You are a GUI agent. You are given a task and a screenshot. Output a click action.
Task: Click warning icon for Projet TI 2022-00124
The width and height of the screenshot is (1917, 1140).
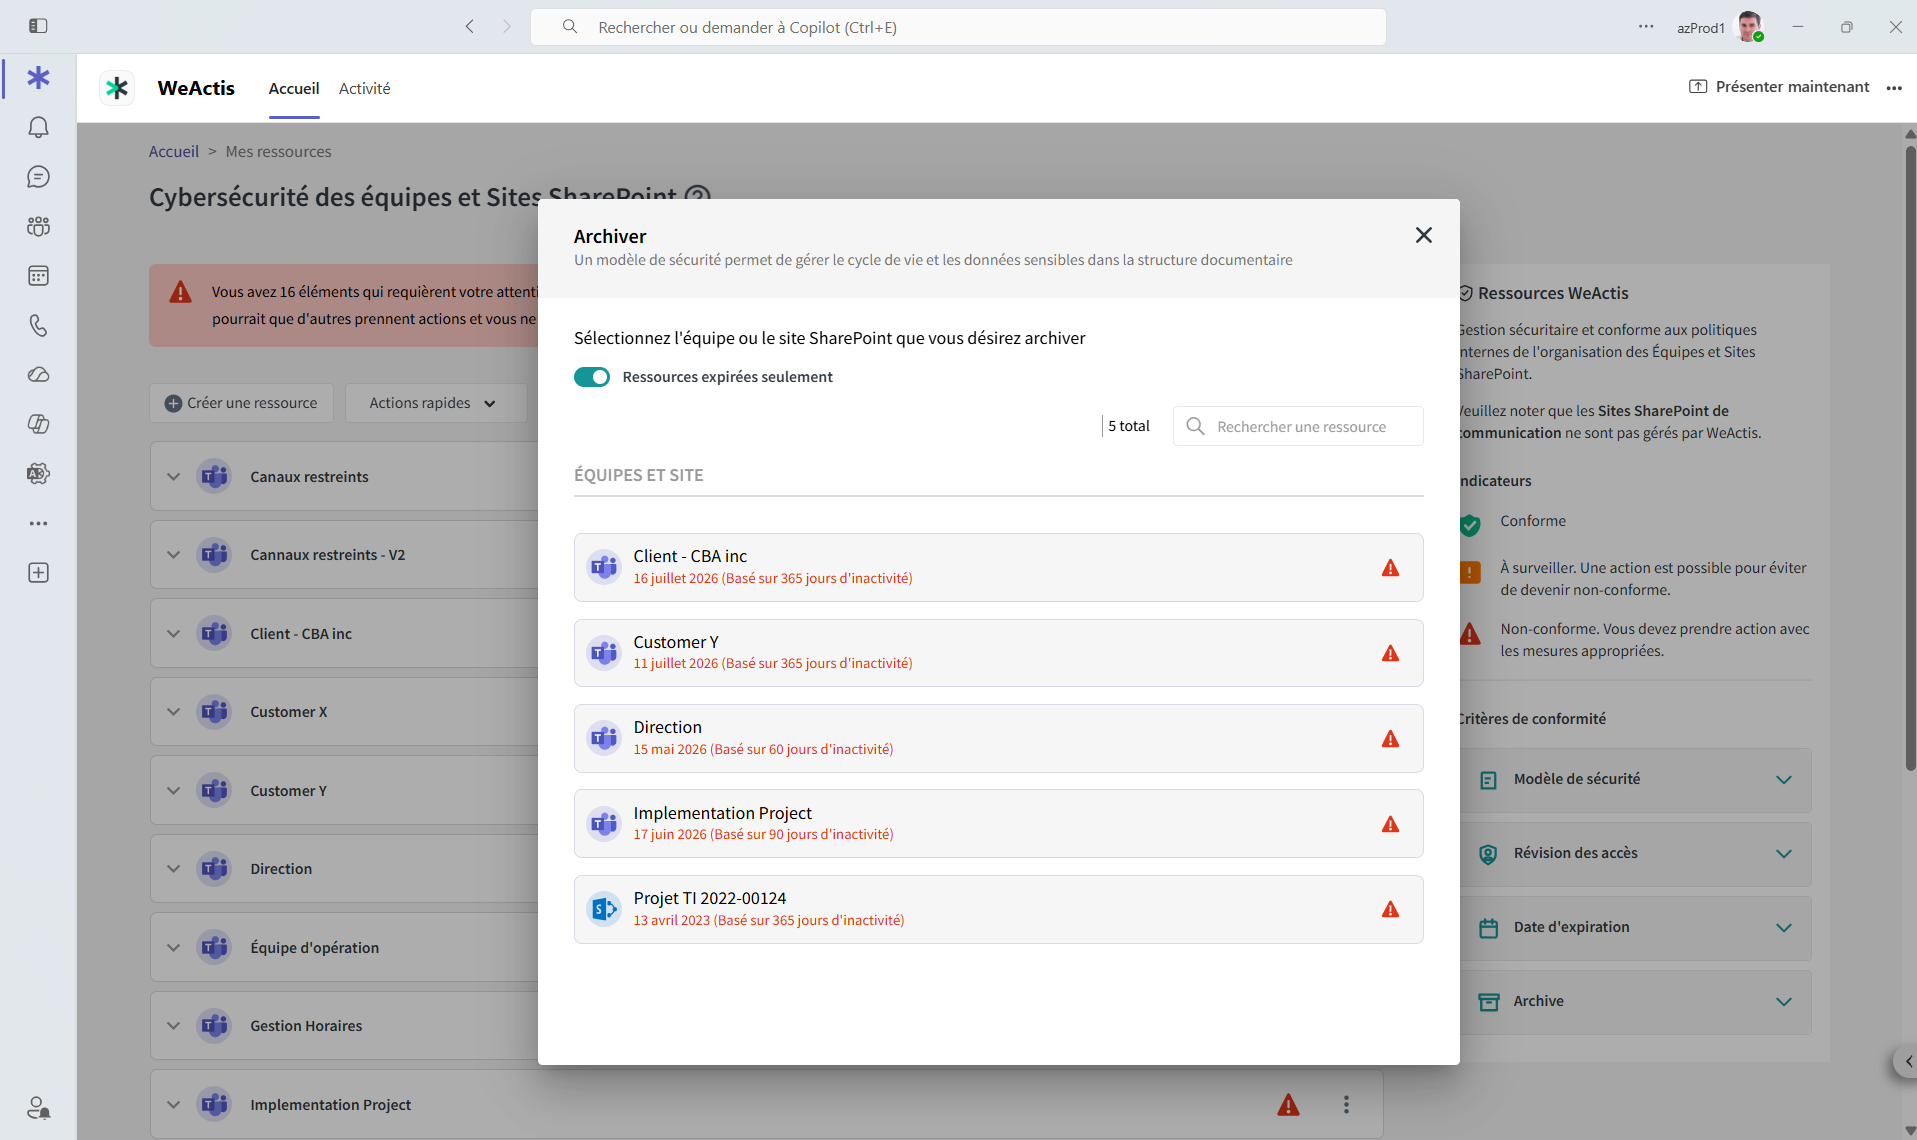pos(1390,910)
